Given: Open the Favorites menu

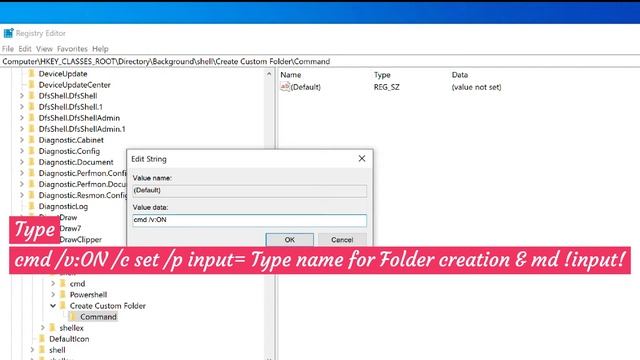Looking at the screenshot, I should (72, 49).
